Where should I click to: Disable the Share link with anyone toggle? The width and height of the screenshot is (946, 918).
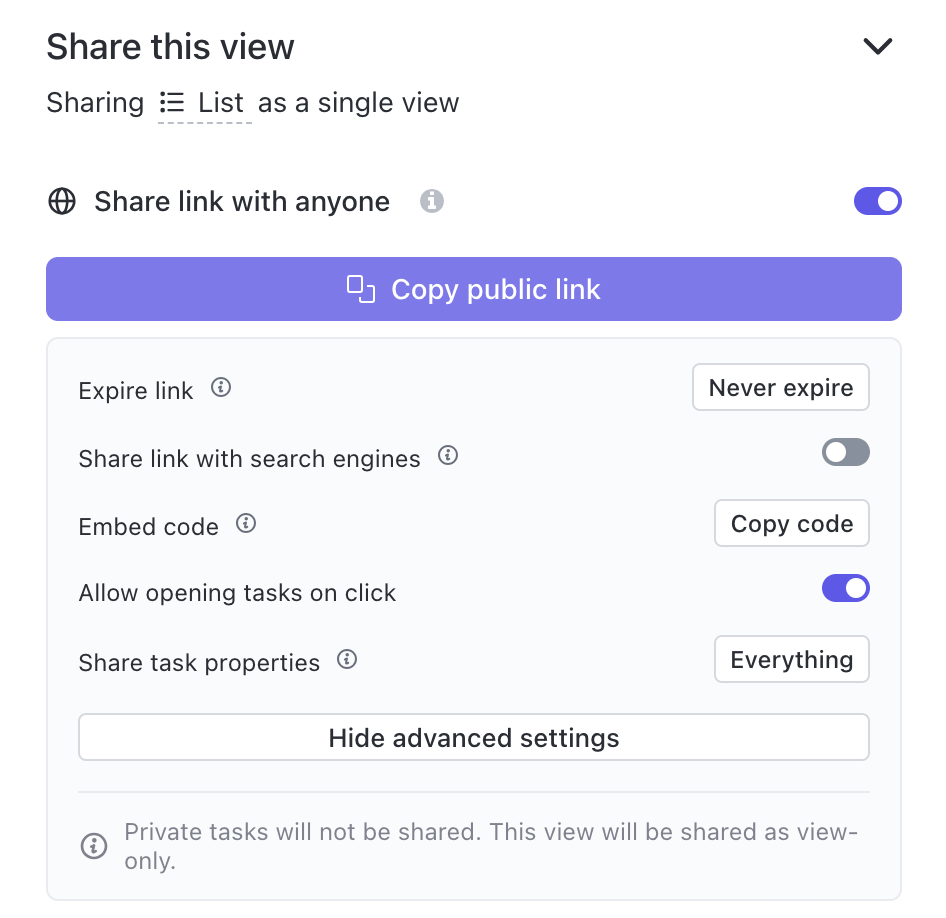(877, 201)
